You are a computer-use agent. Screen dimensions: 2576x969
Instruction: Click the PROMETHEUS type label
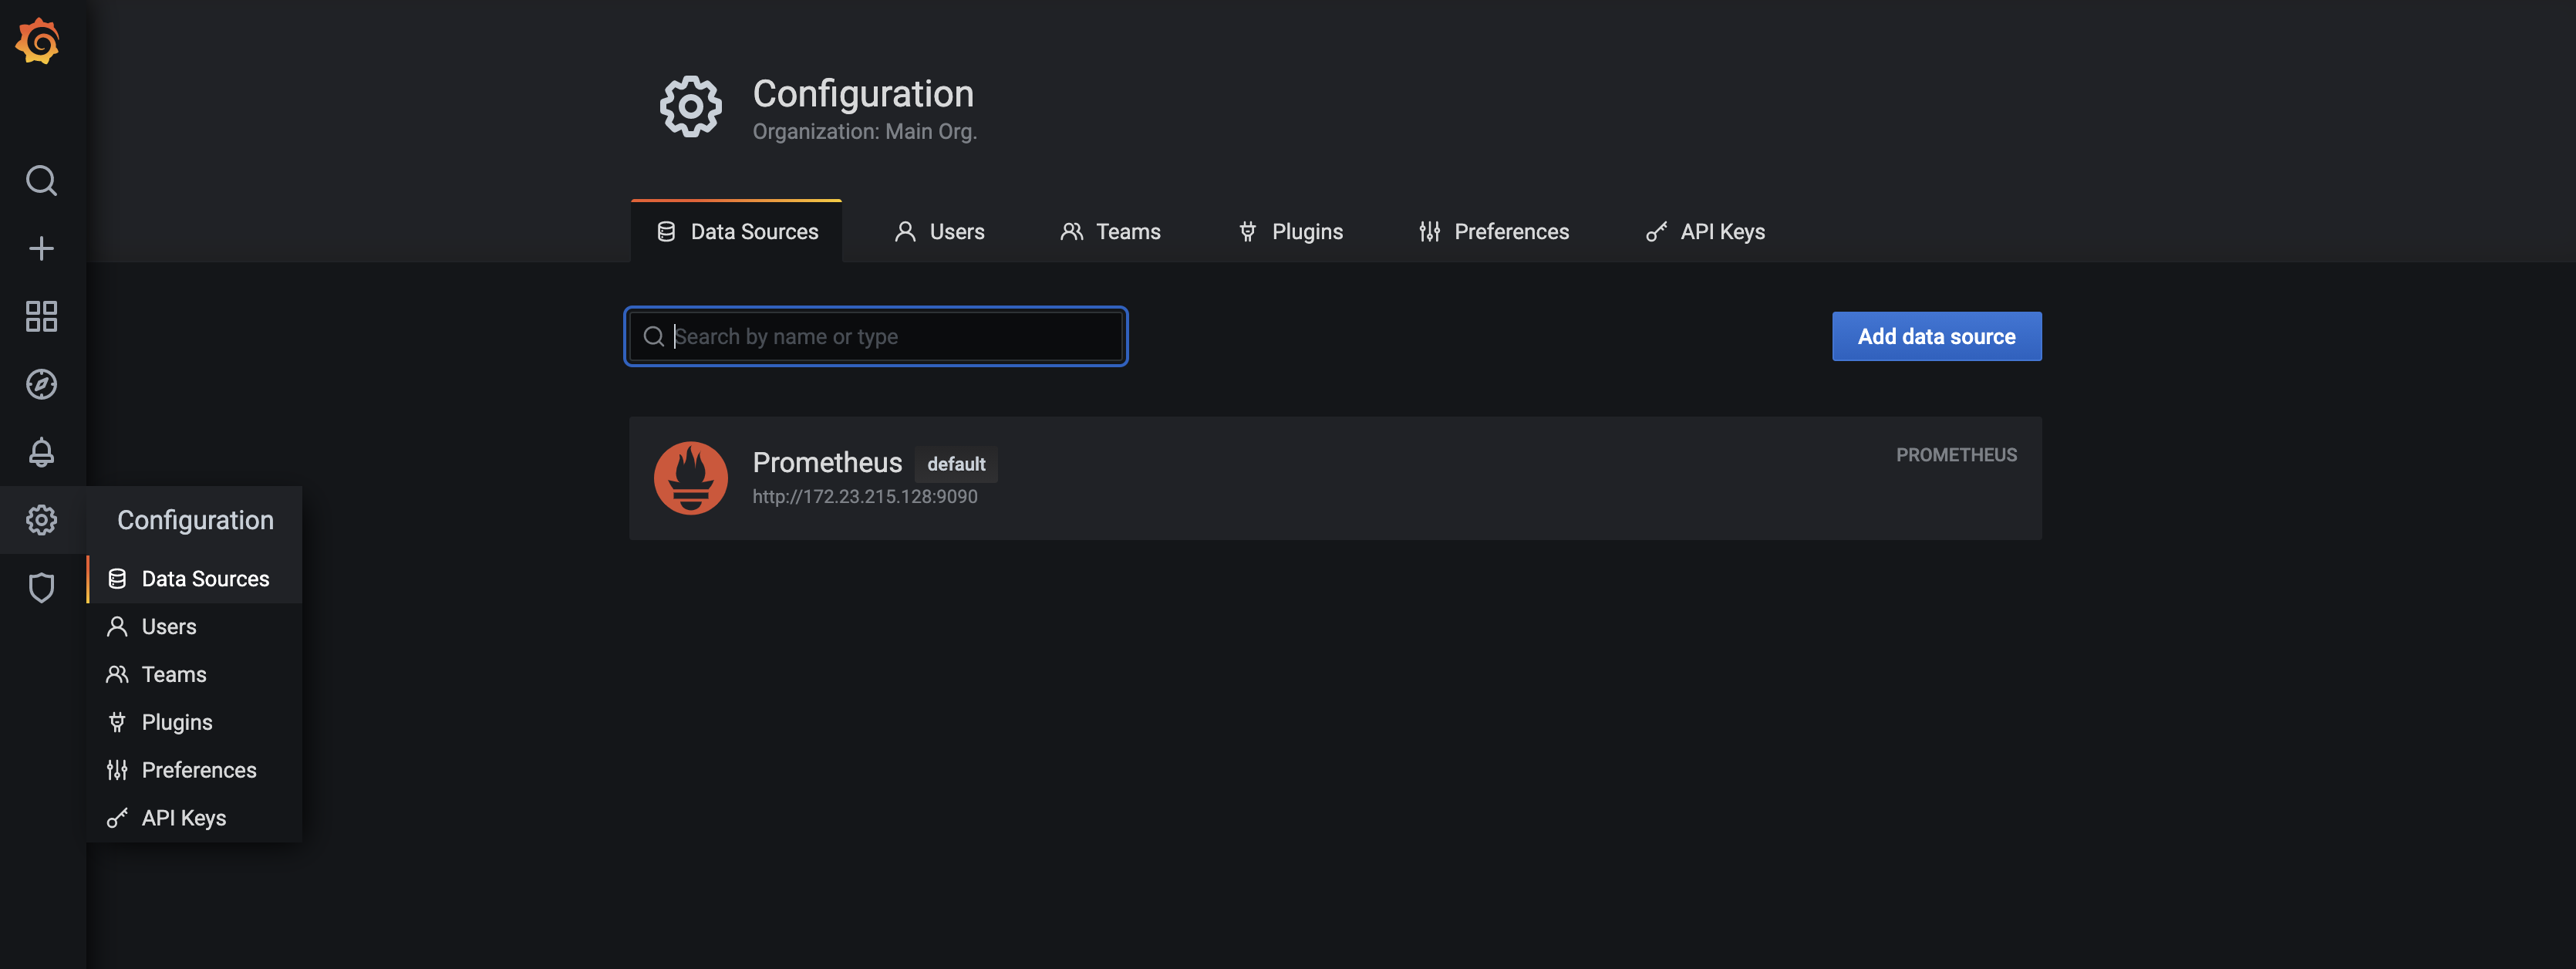point(1956,455)
